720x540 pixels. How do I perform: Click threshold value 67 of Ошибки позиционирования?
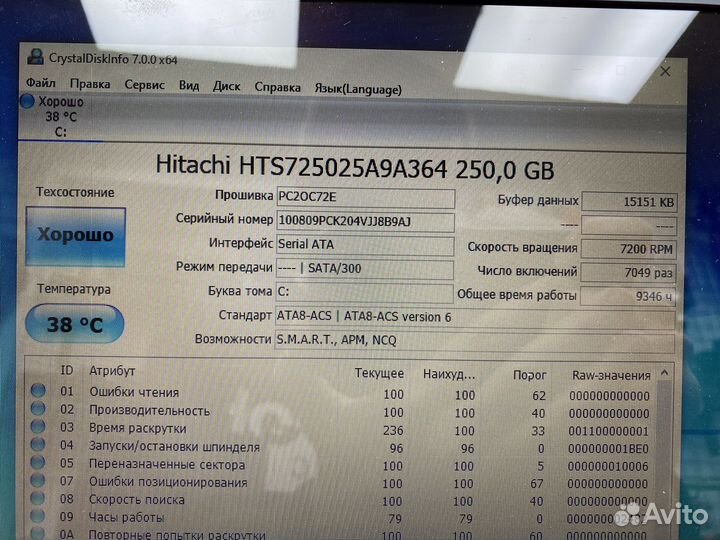(x=537, y=484)
